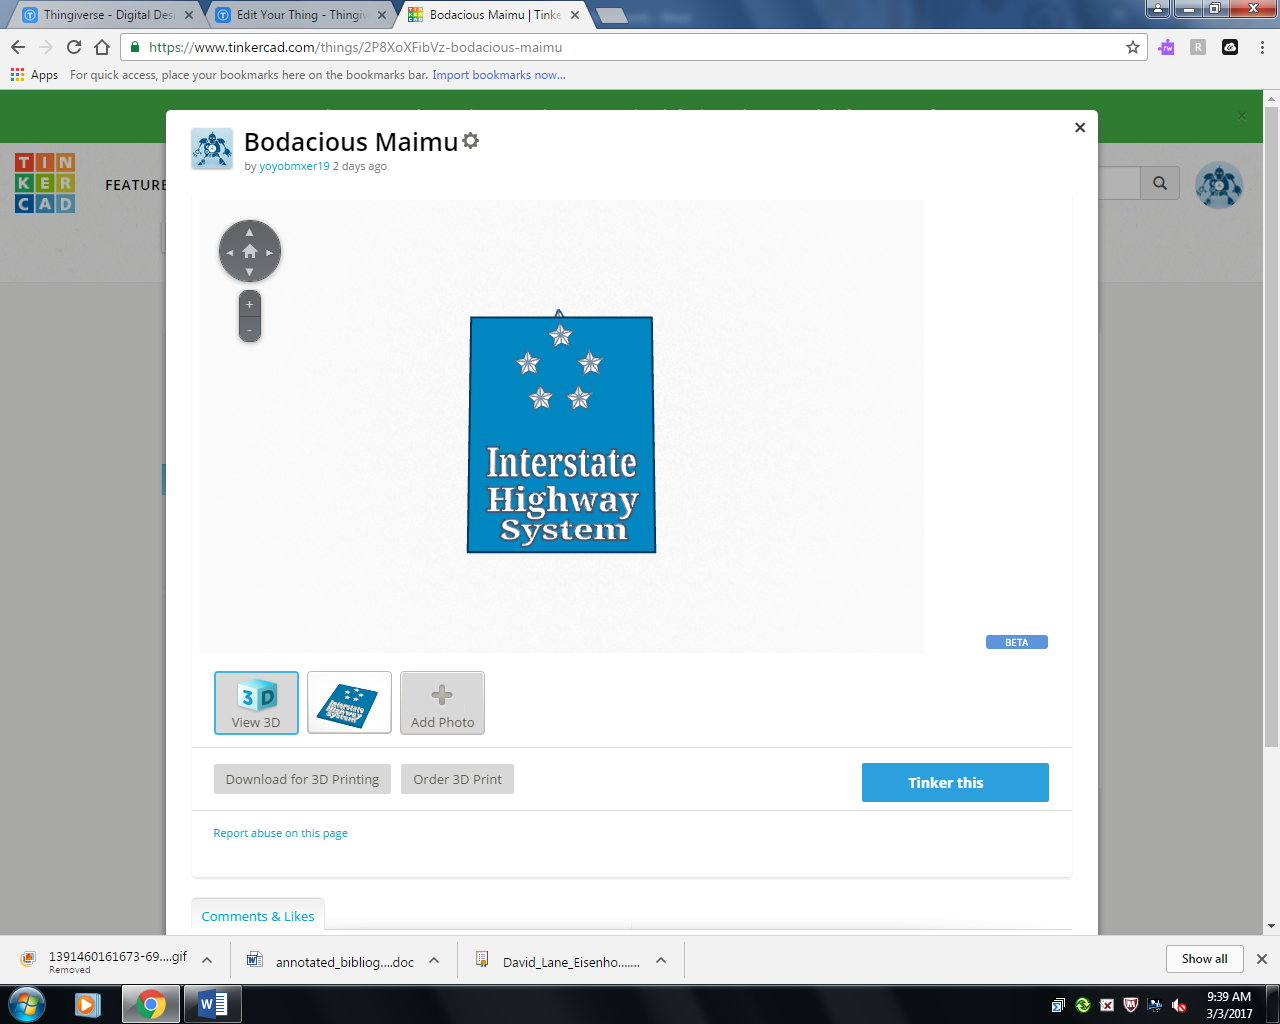Click the gear settings icon beside Bodacious Maimu
This screenshot has width=1280, height=1024.
pyautogui.click(x=471, y=141)
